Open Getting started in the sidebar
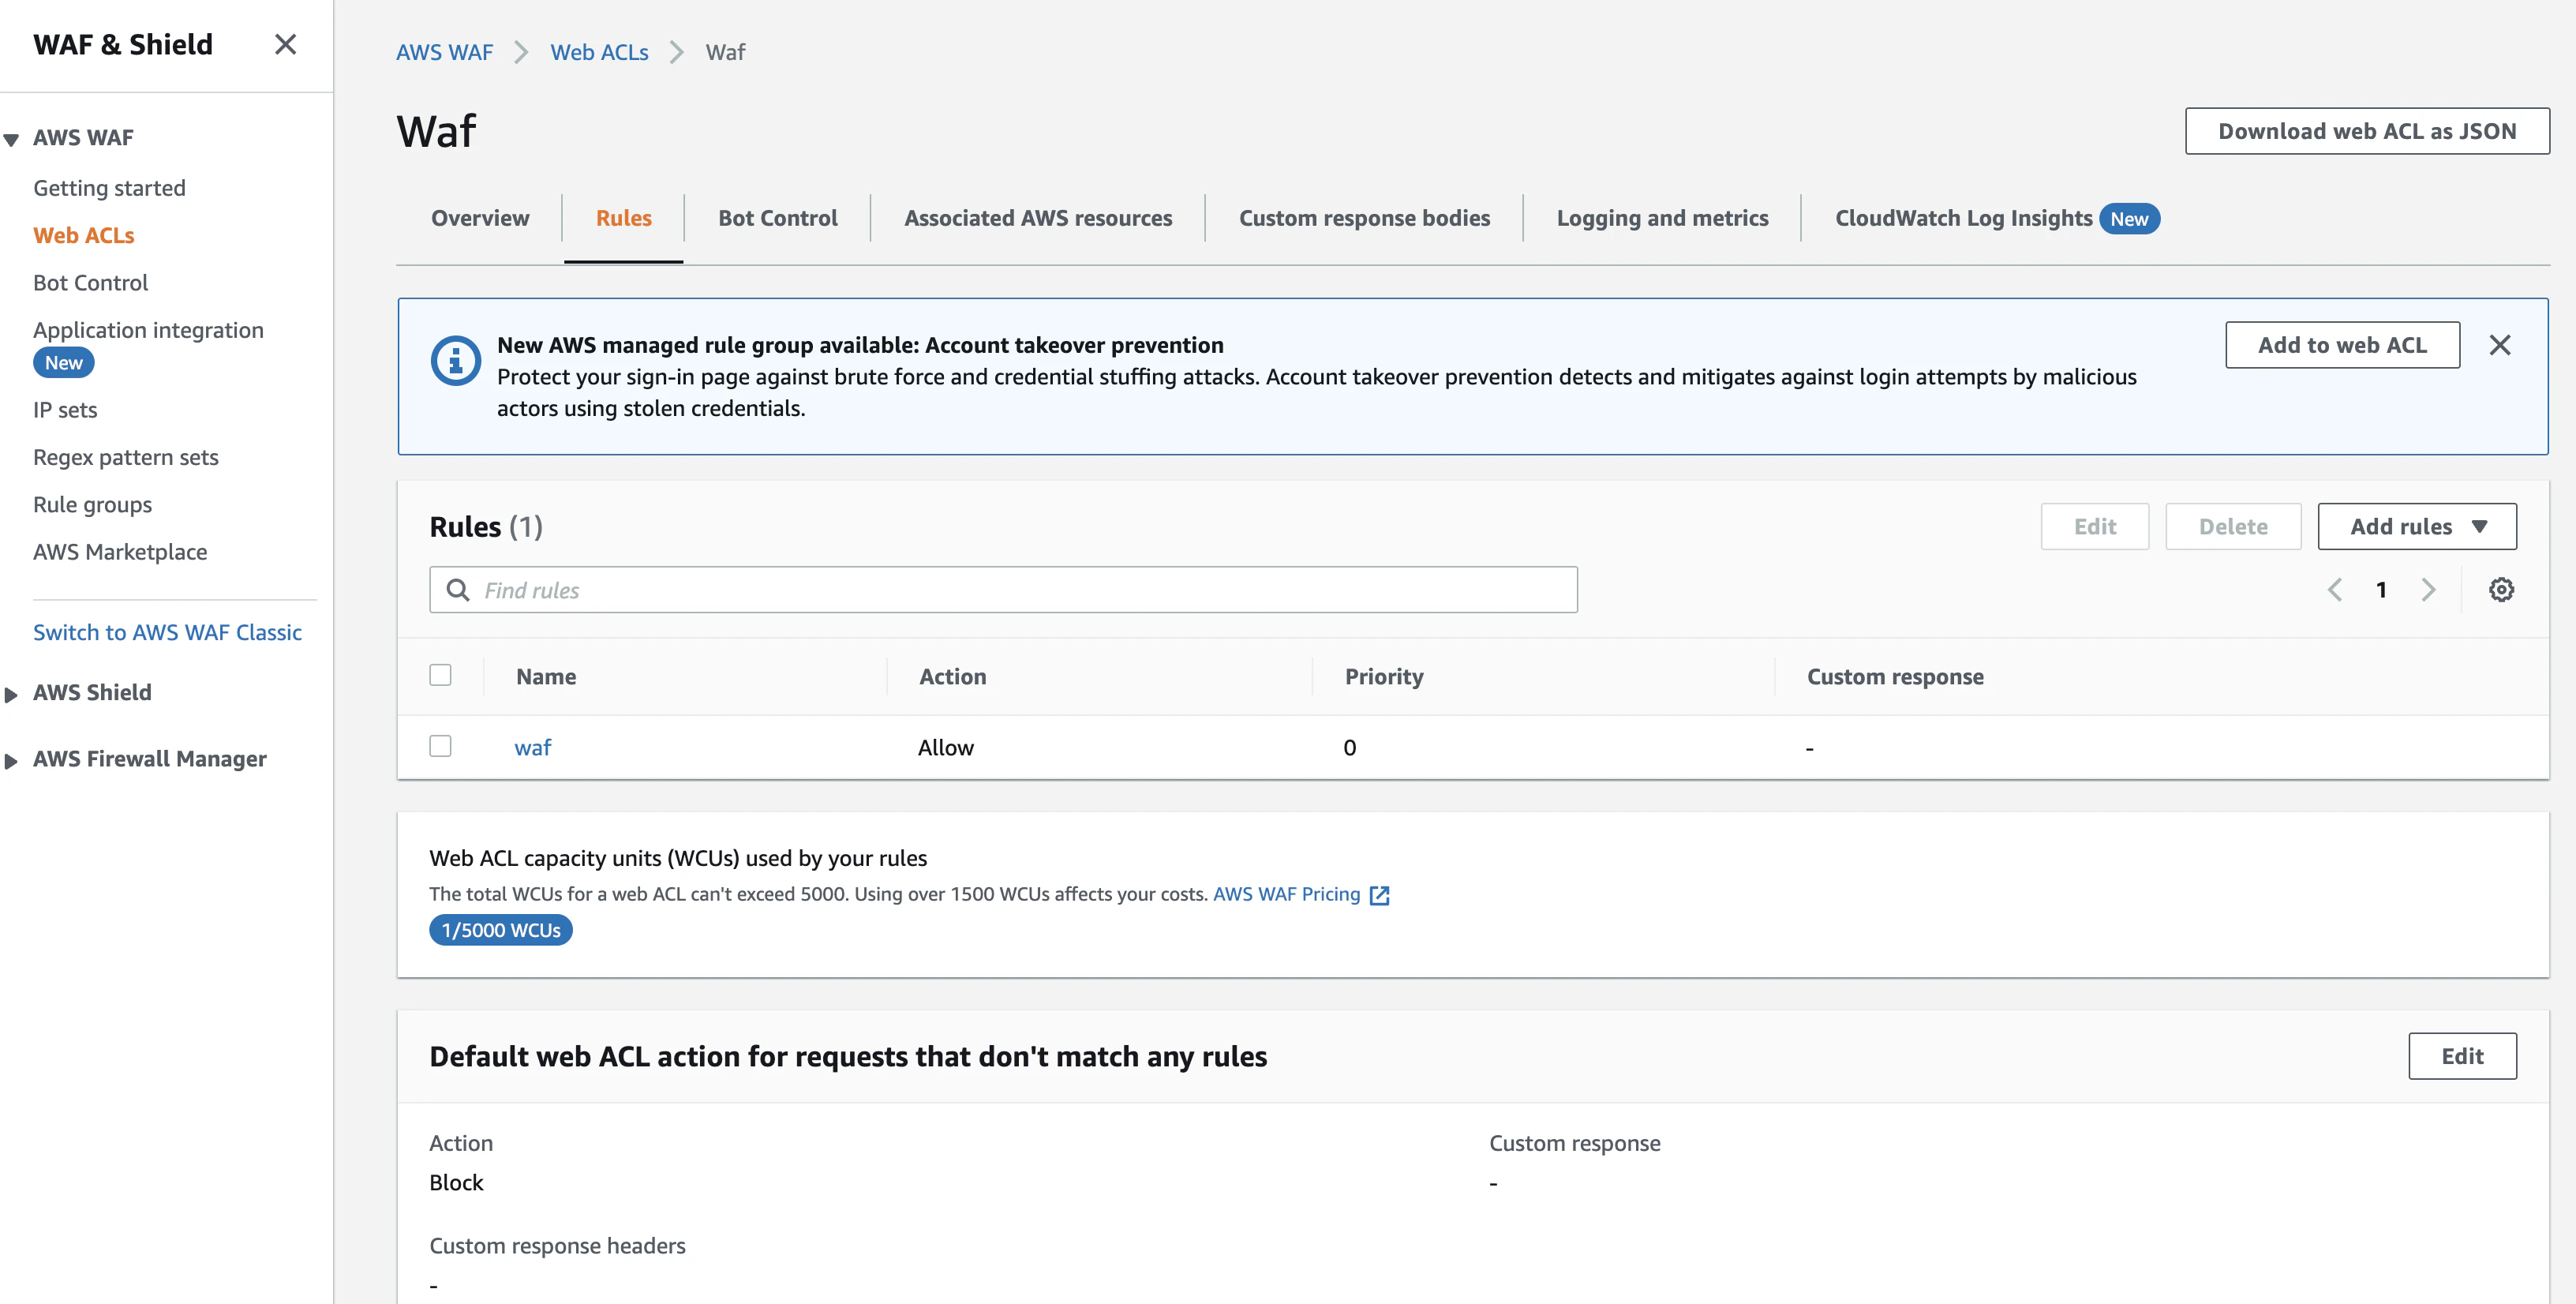Image resolution: width=2576 pixels, height=1304 pixels. click(109, 188)
